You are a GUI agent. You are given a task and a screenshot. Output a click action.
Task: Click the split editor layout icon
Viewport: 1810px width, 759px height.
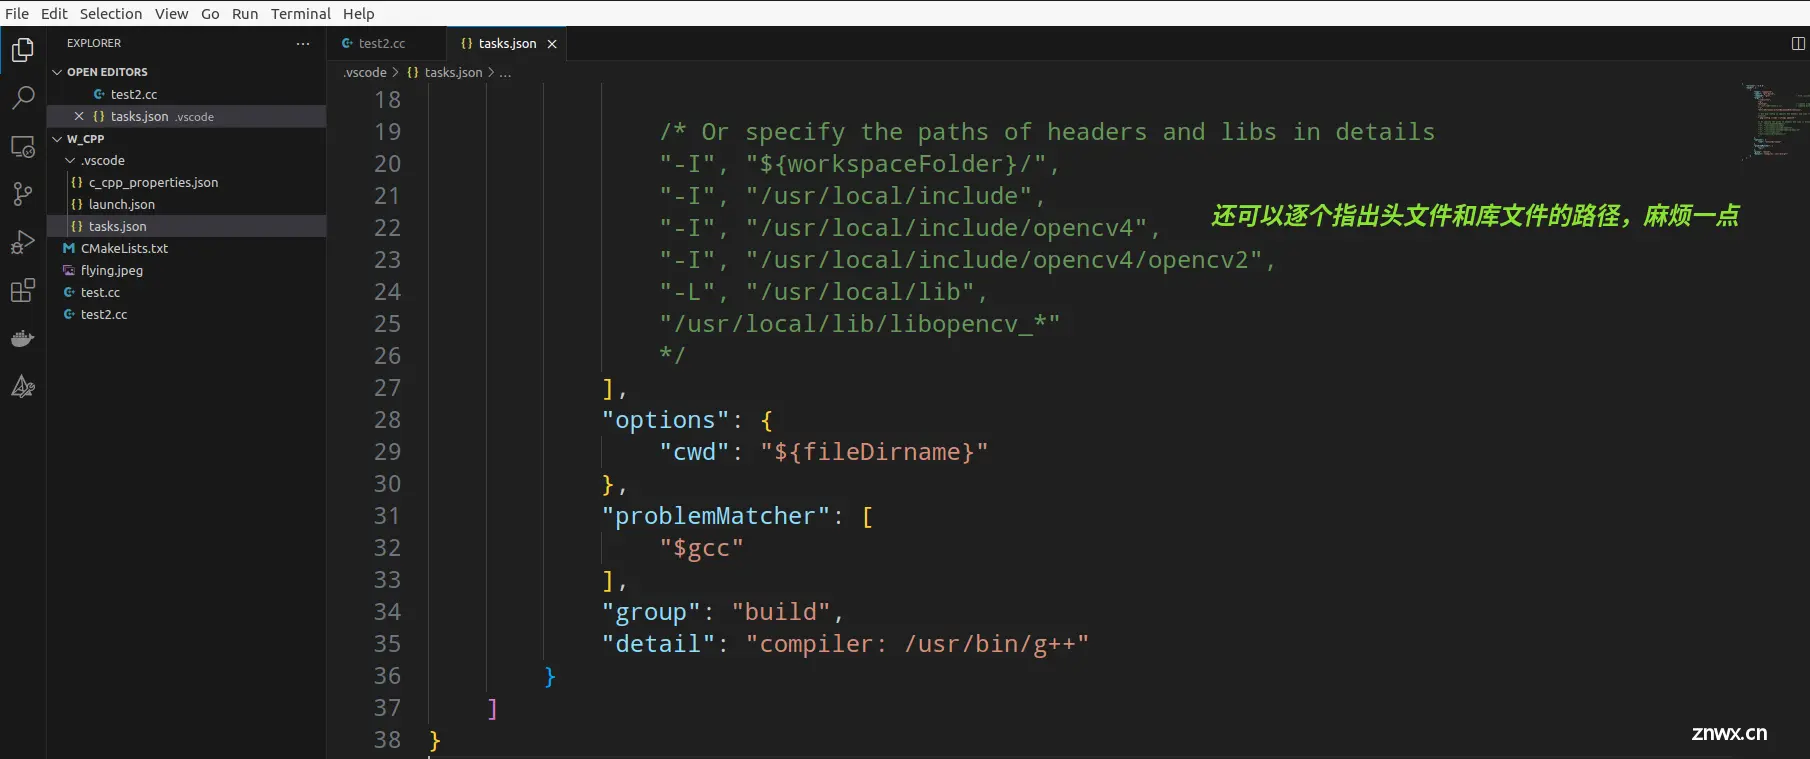click(x=1798, y=43)
